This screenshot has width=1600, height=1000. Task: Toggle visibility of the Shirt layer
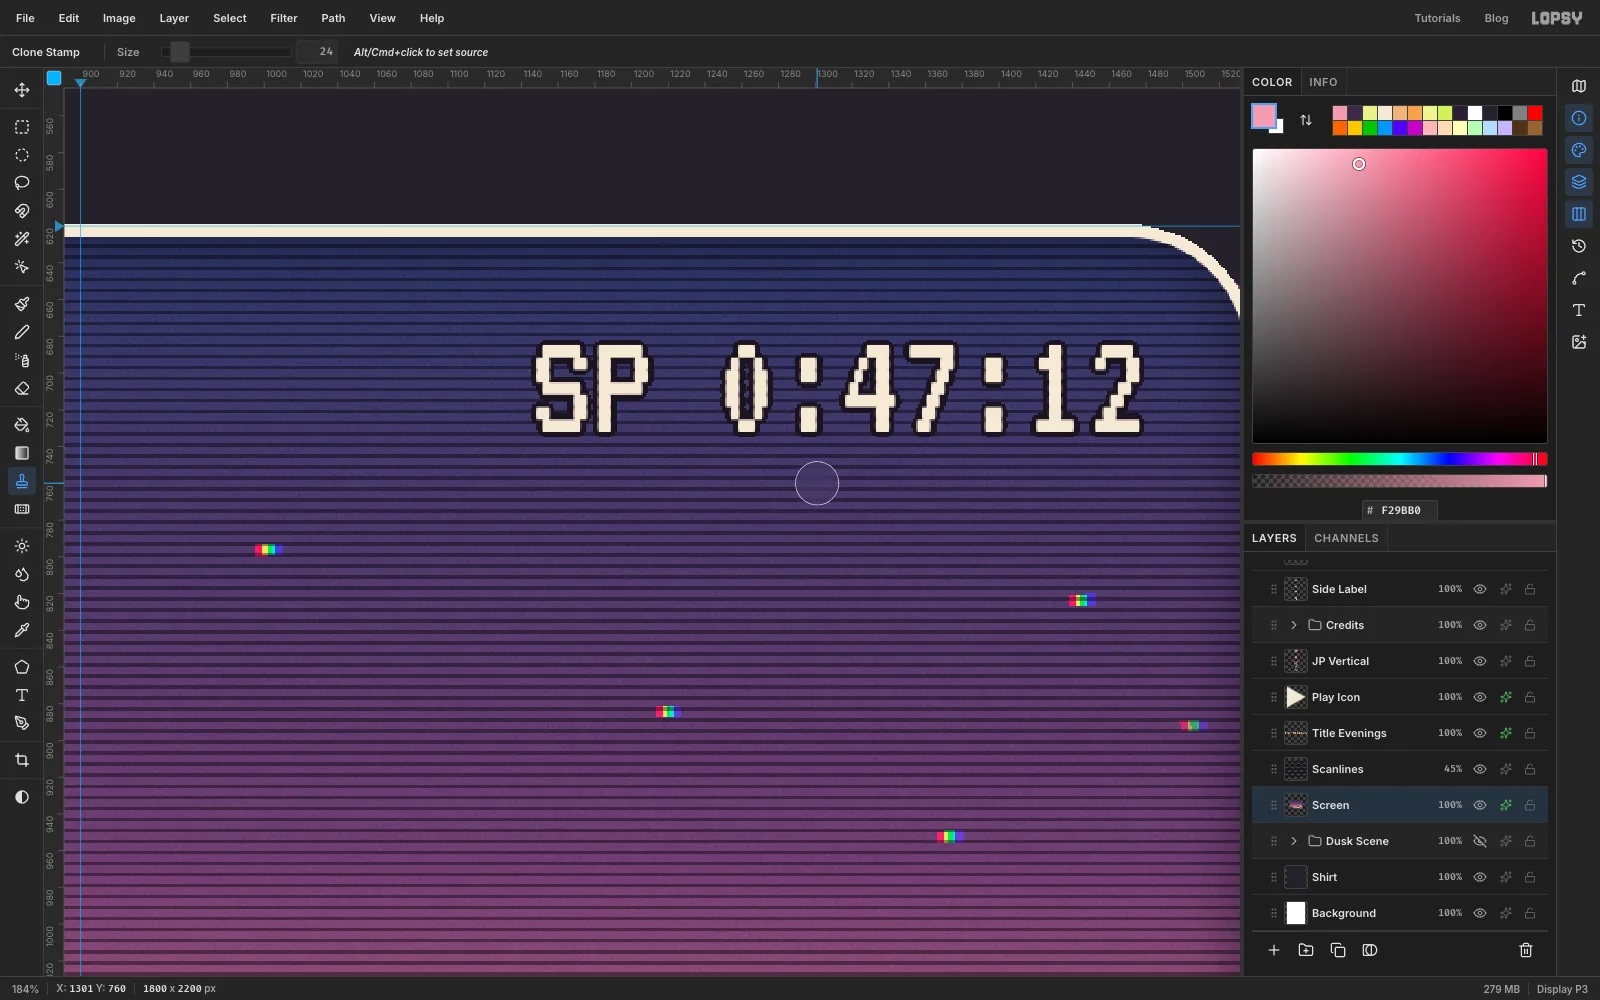coord(1480,877)
